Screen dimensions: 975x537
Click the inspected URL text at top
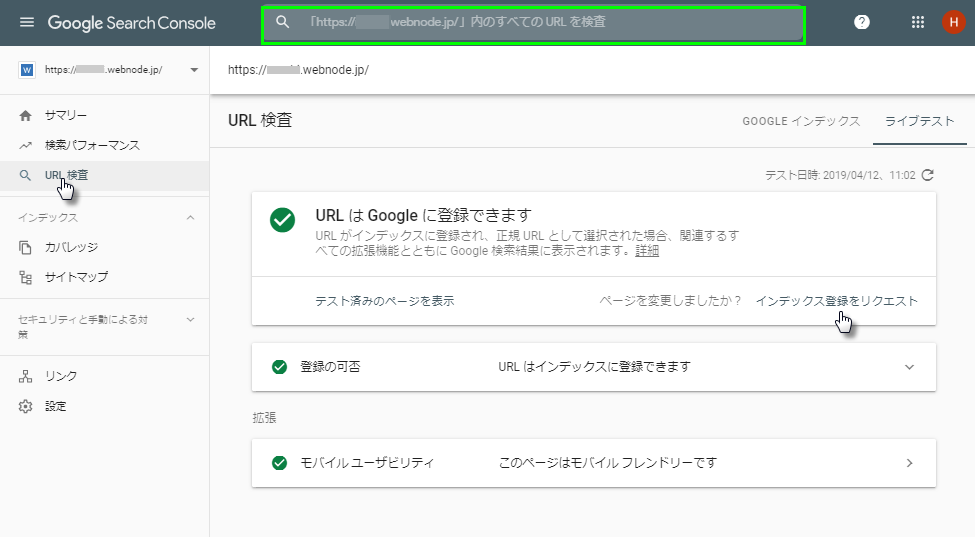coord(298,70)
